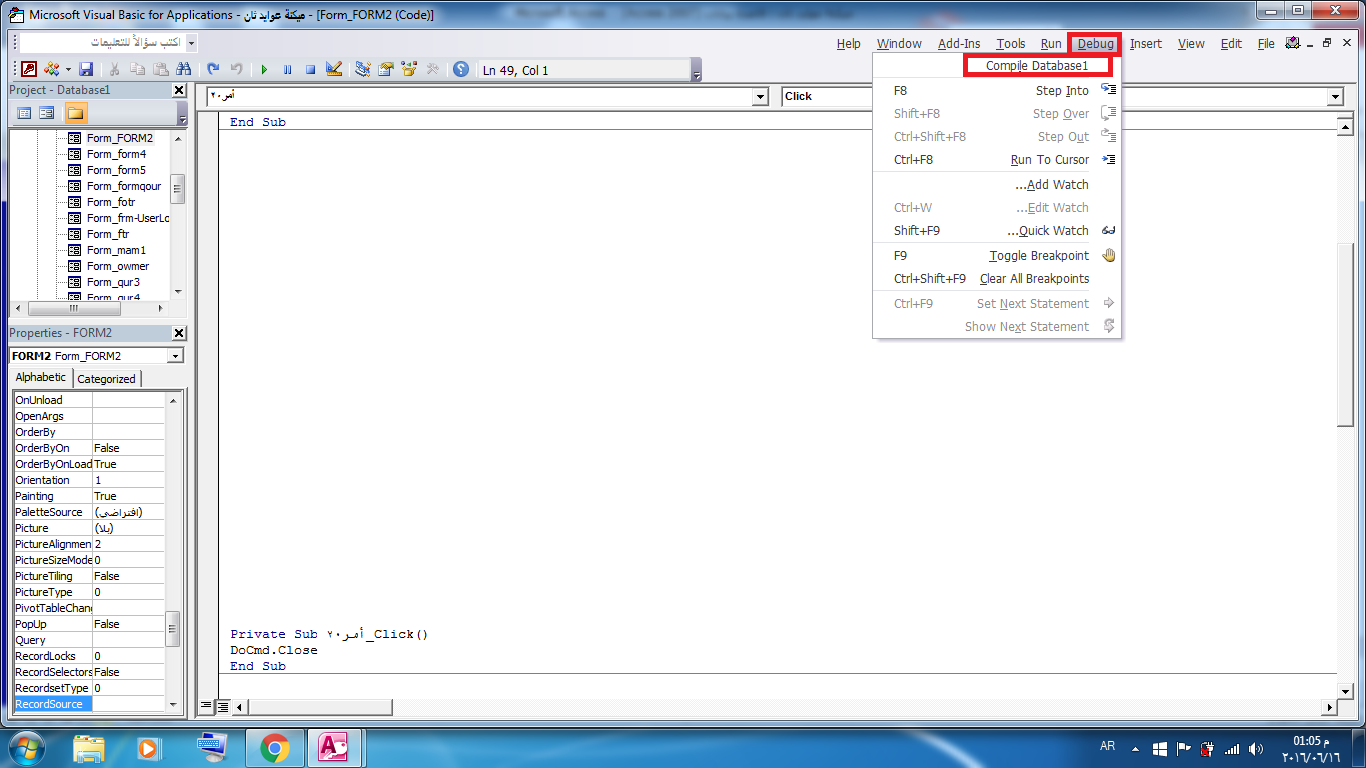
Task: Toggle Folders view in Project panel
Action: [x=76, y=113]
